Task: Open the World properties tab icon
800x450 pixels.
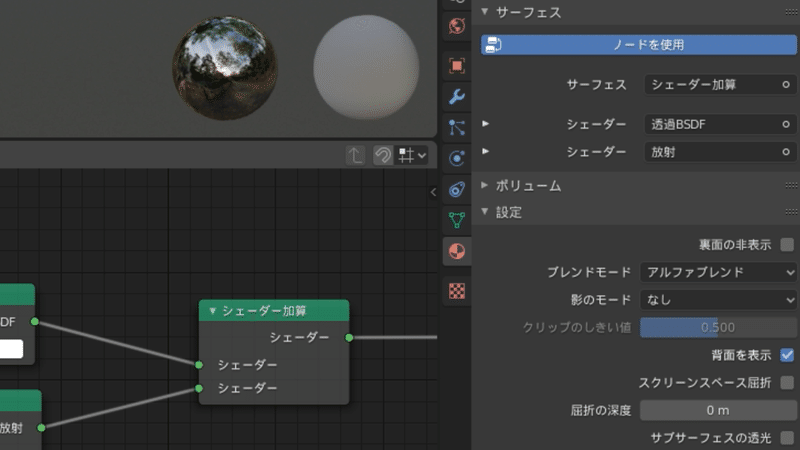Action: point(457,26)
